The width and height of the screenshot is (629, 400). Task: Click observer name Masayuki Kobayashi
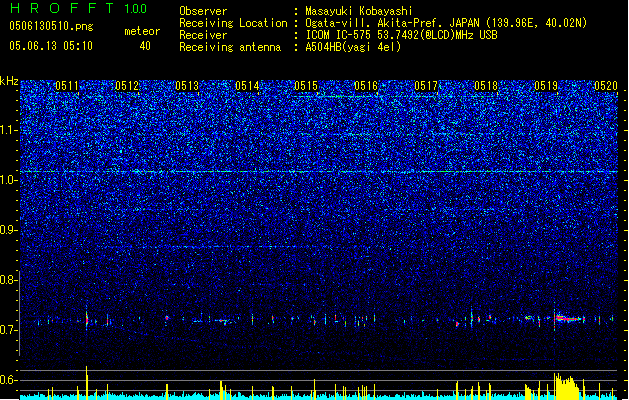359,11
